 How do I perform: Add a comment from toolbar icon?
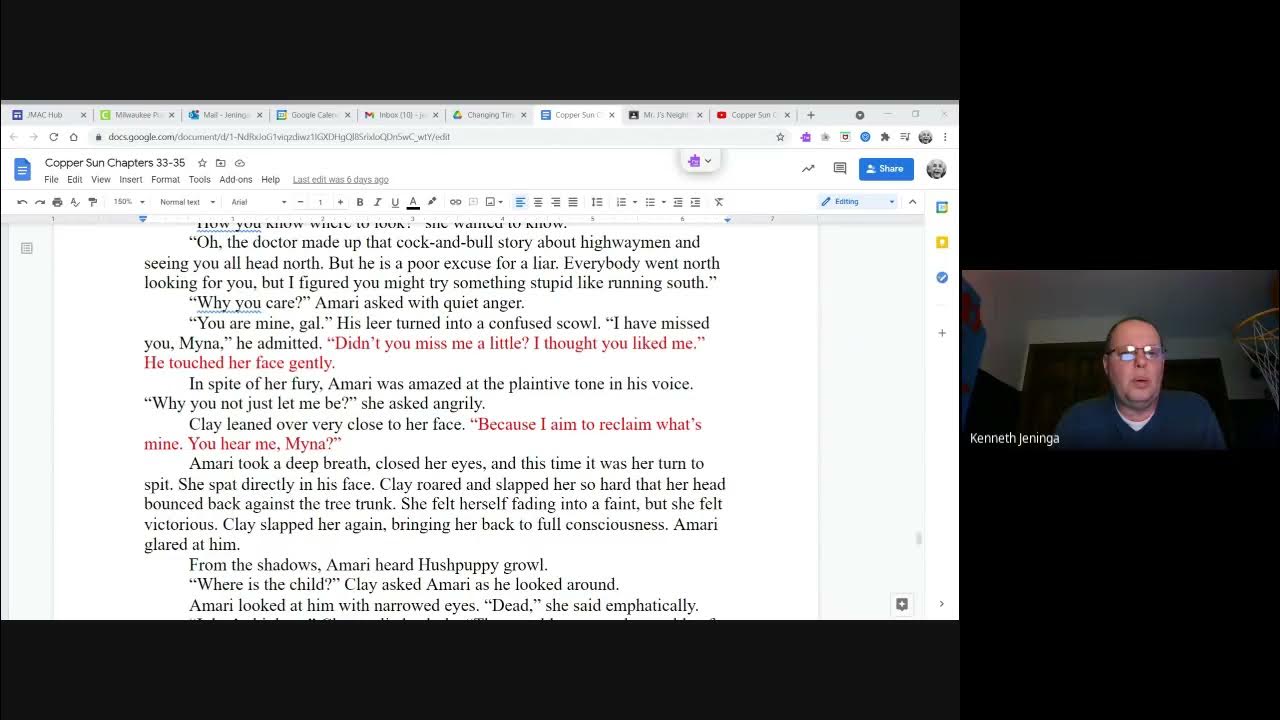click(x=473, y=202)
